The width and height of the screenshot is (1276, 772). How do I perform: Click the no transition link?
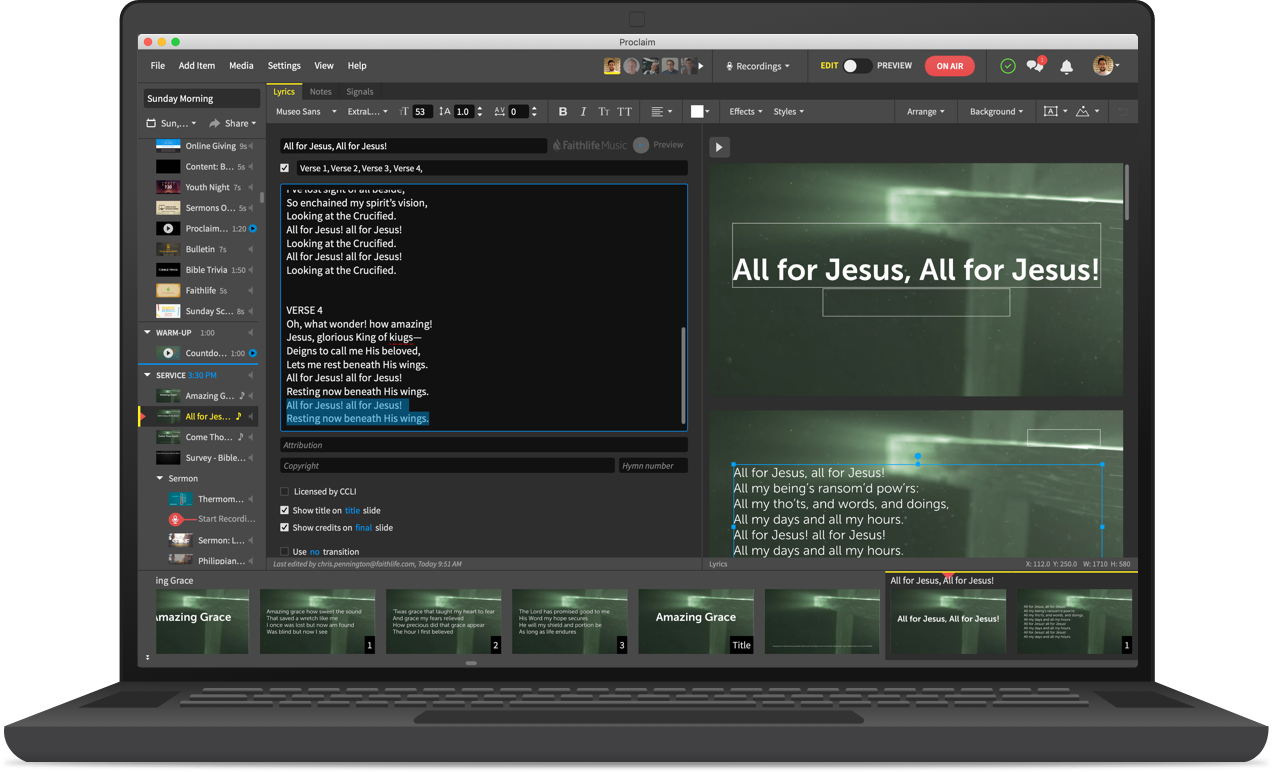315,552
